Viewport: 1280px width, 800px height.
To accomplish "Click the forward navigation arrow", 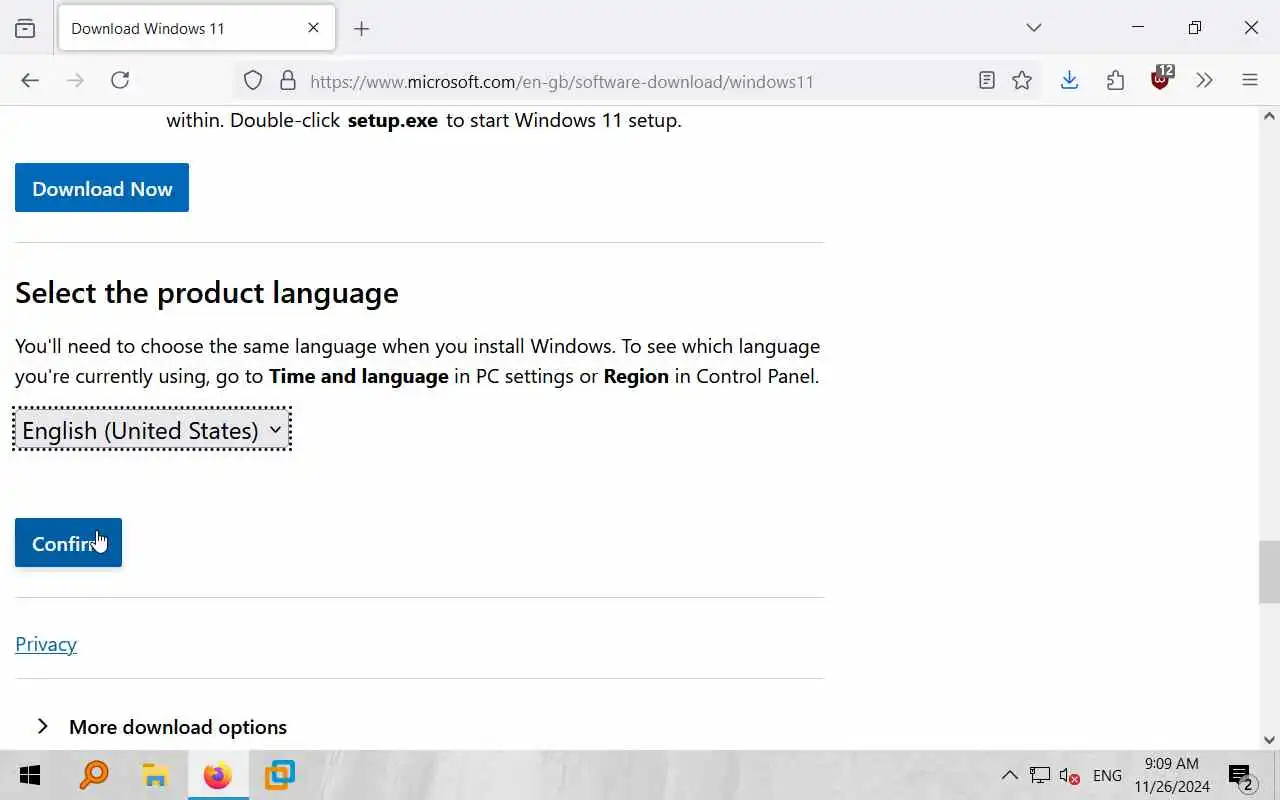I will coord(75,81).
